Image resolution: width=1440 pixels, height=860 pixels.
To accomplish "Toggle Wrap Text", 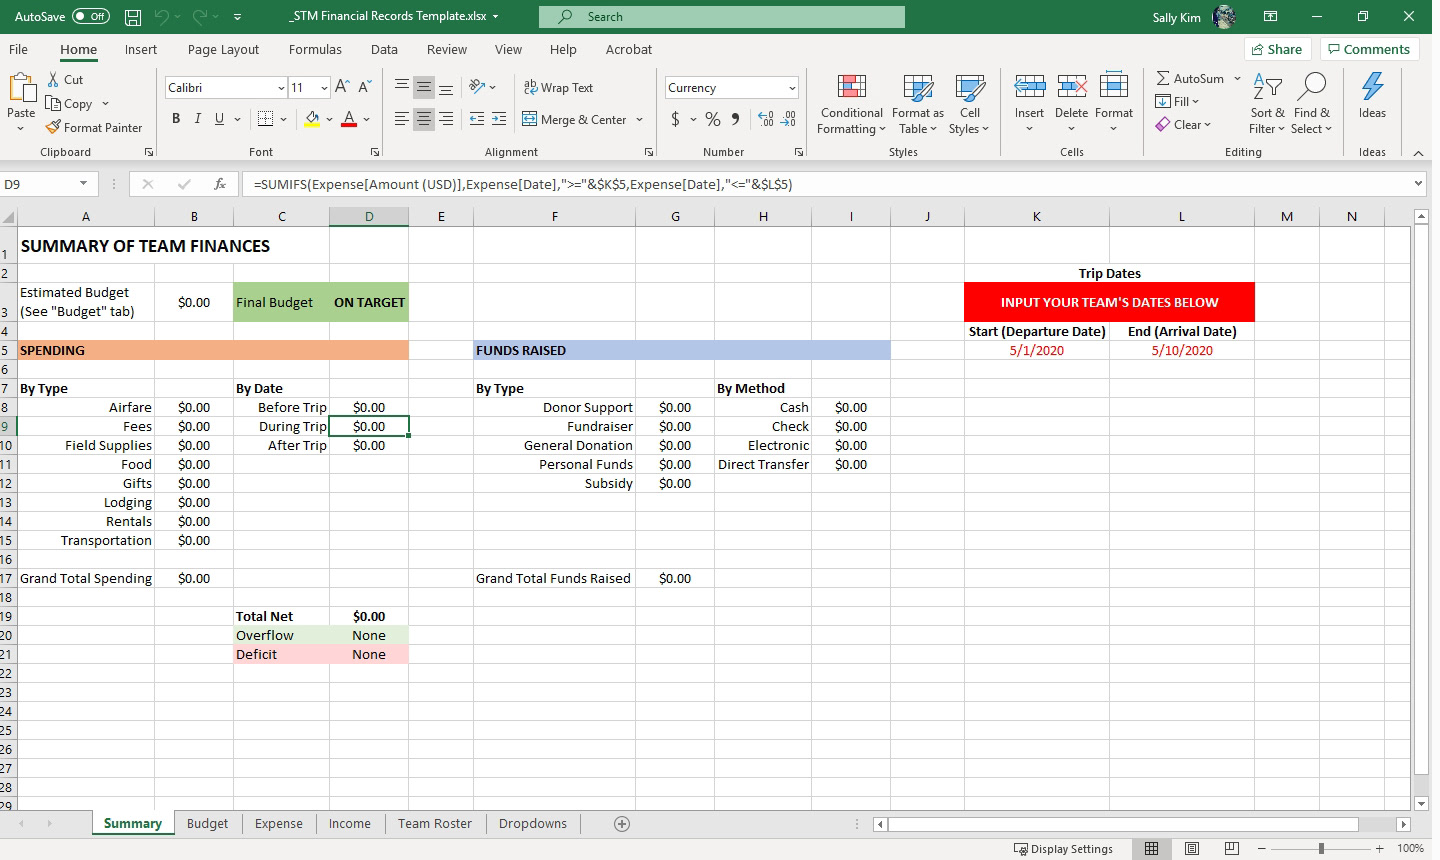I will click(x=558, y=87).
